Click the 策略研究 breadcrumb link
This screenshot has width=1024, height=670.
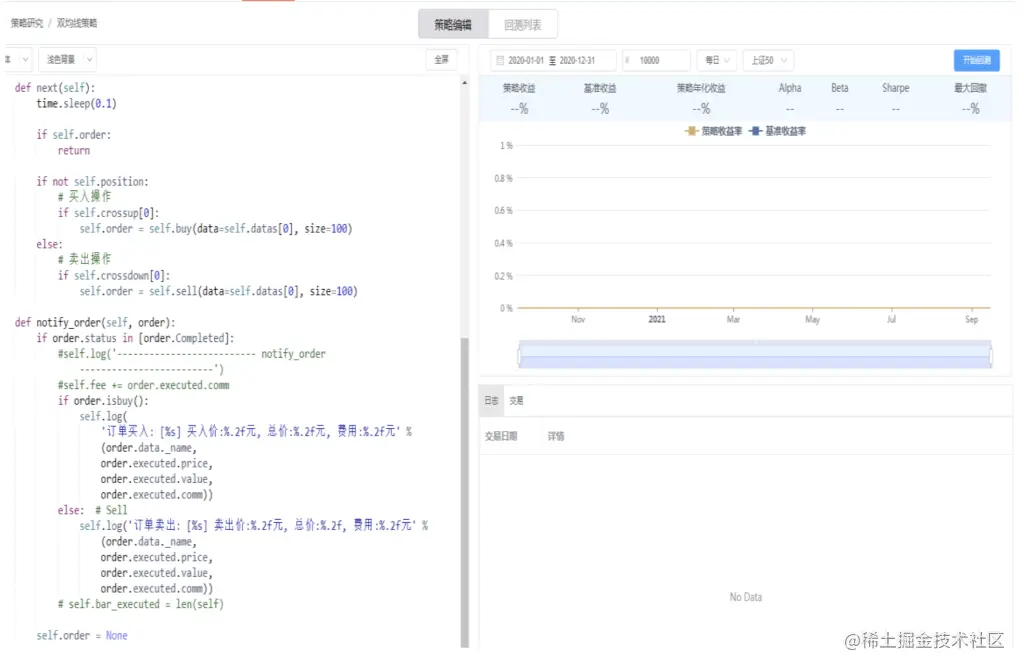click(x=27, y=24)
